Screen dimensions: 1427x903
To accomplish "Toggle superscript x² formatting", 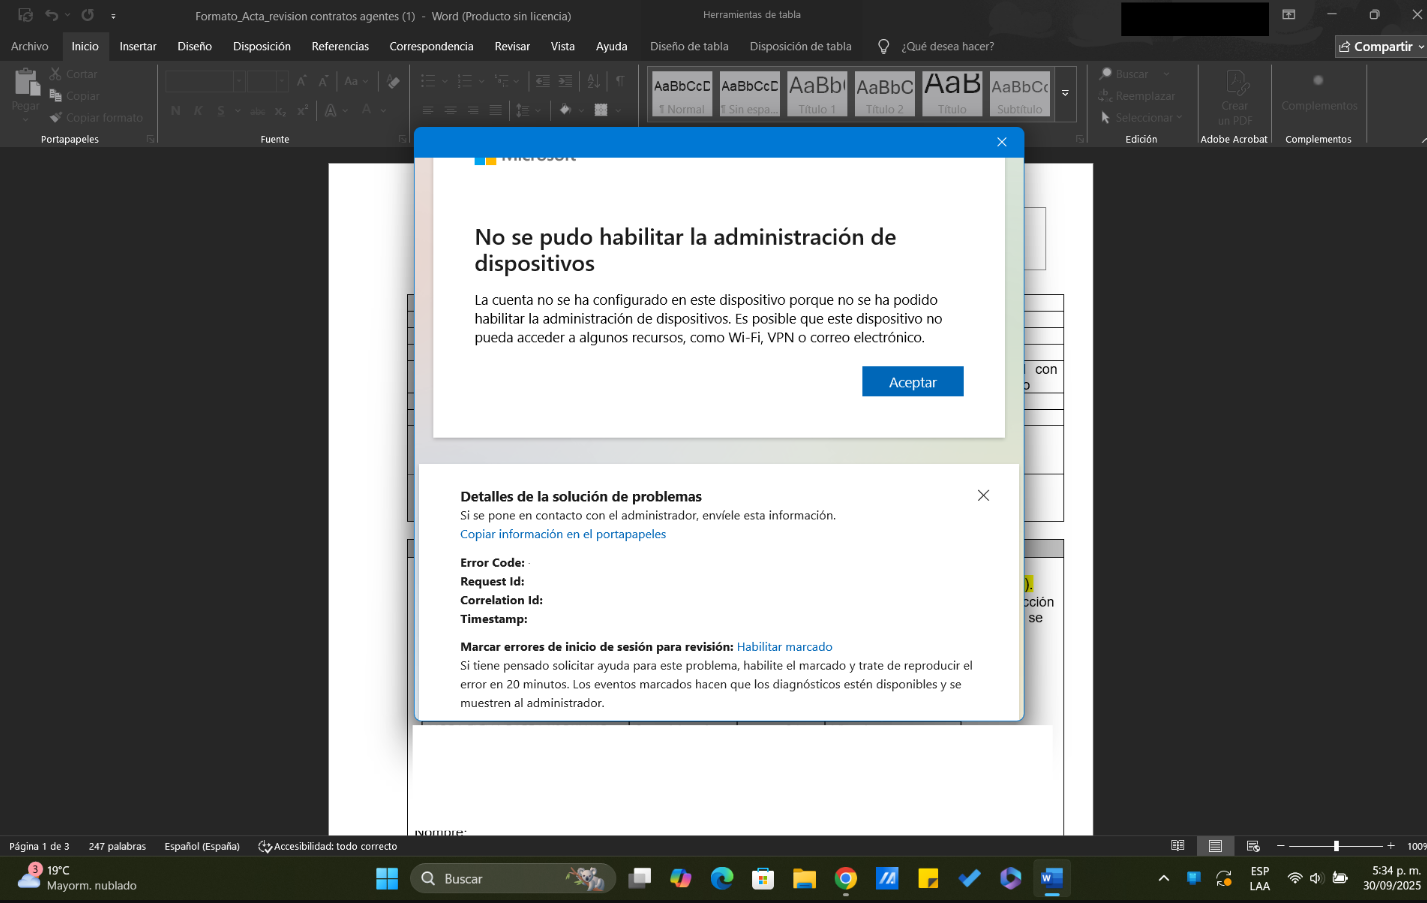I will [301, 110].
